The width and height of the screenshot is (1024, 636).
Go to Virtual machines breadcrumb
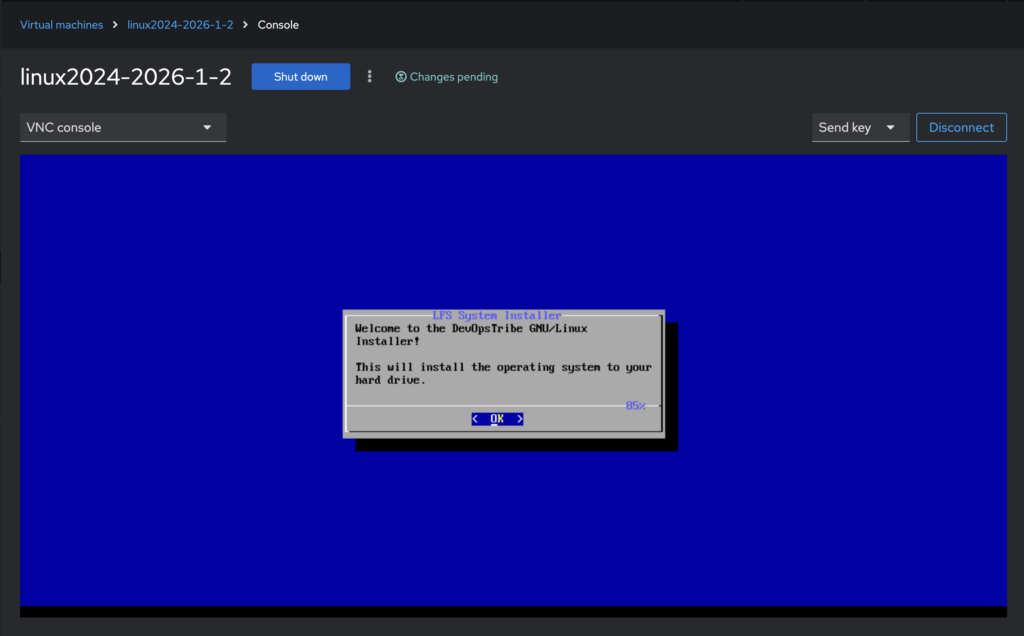(x=61, y=25)
